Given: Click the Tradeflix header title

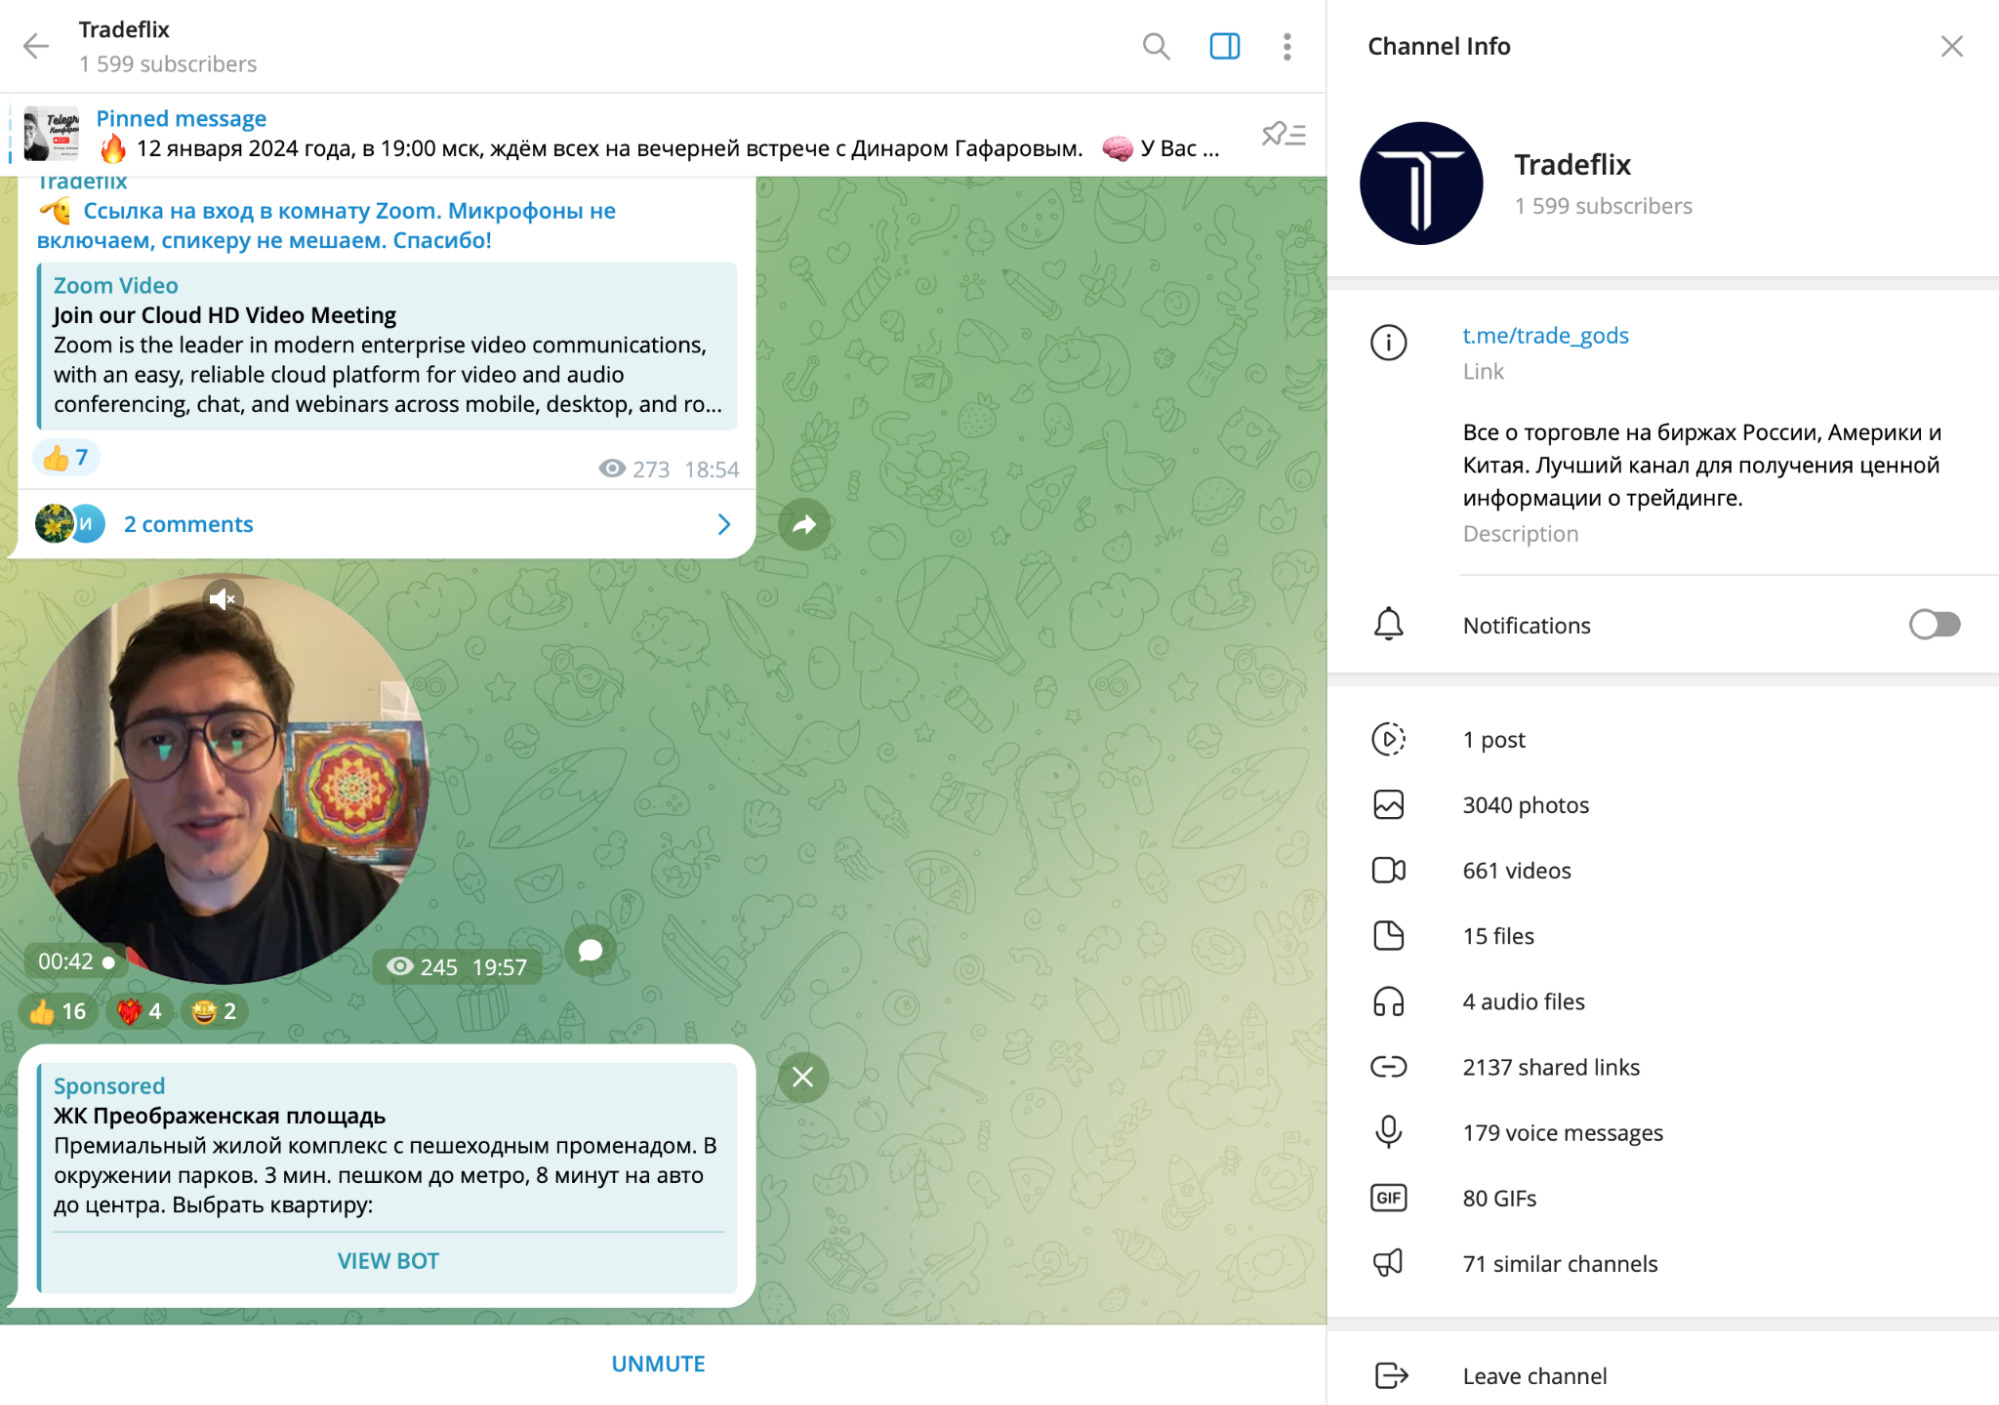Looking at the screenshot, I should coord(124,29).
